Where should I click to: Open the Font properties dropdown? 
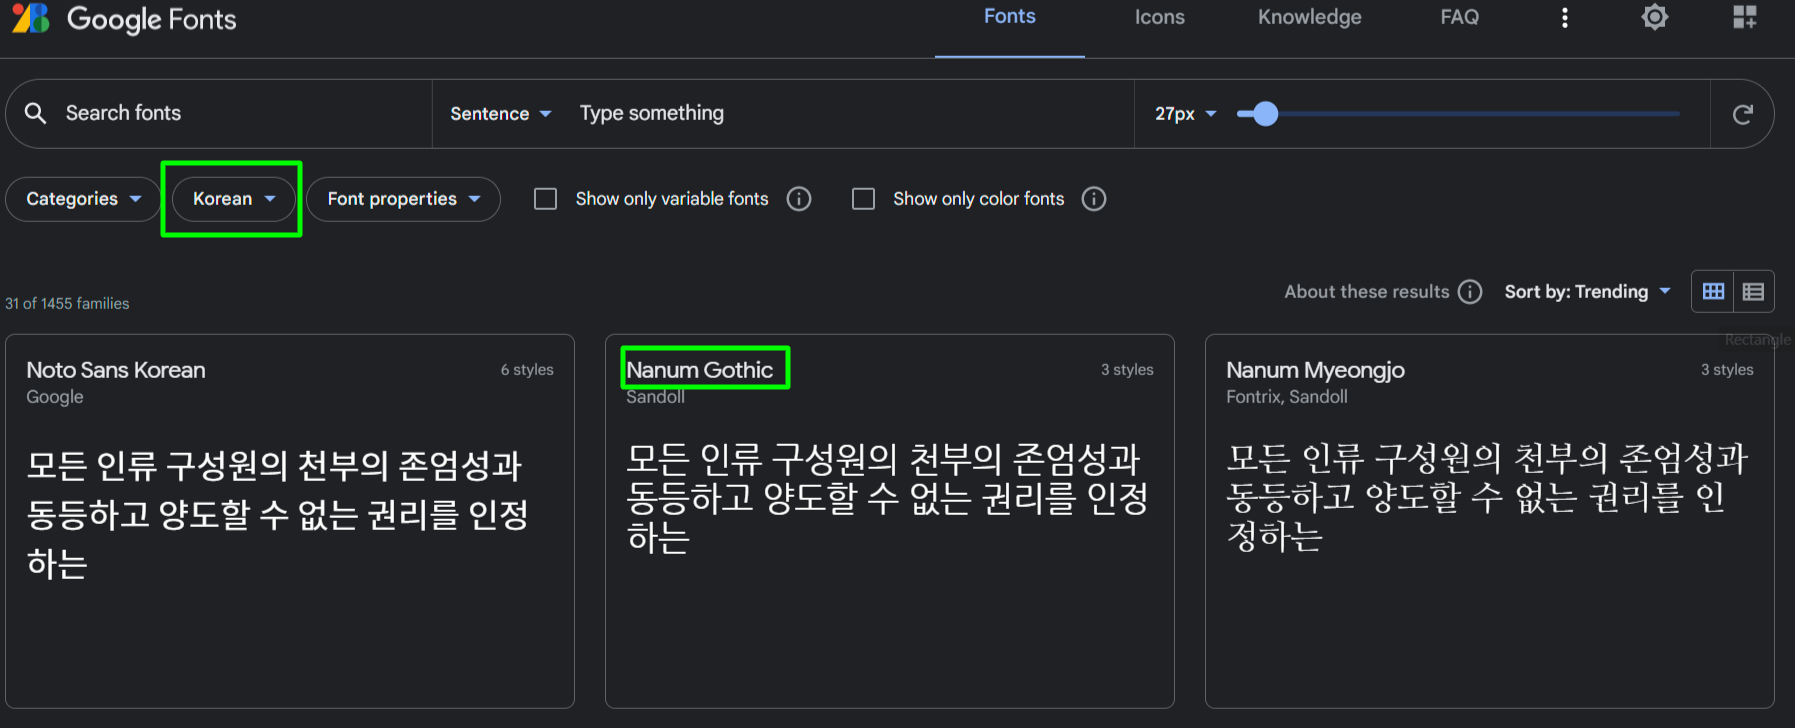(403, 199)
